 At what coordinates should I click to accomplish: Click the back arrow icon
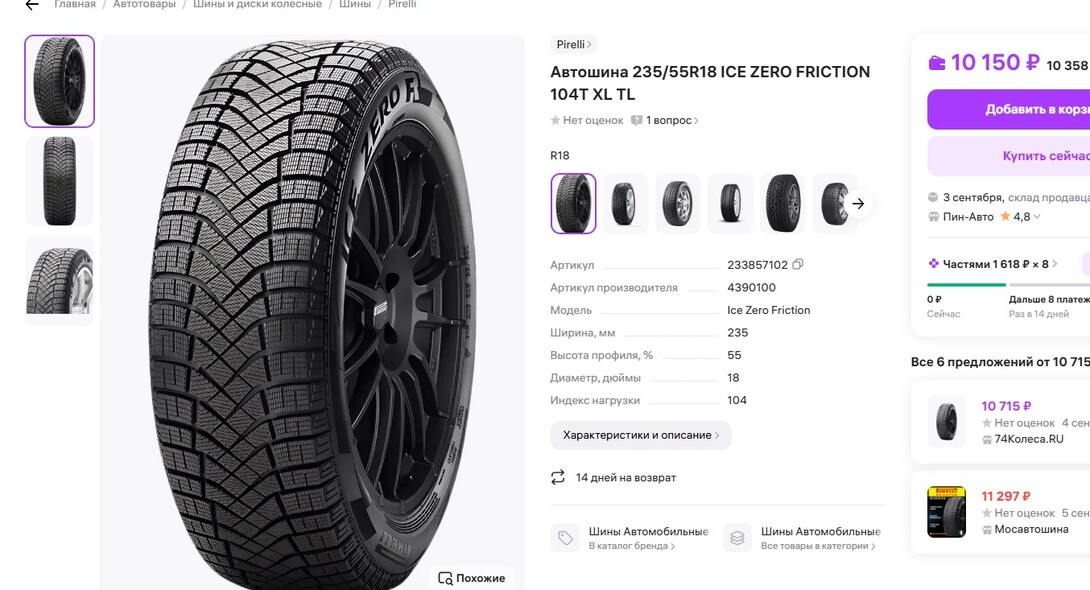pyautogui.click(x=32, y=5)
